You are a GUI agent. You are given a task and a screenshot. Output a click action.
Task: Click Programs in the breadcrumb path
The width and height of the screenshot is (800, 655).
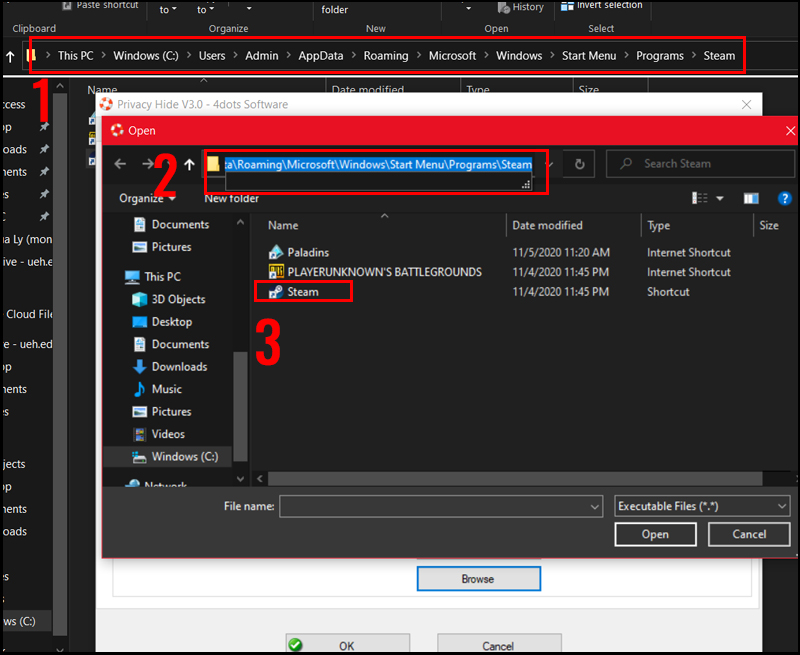tap(659, 56)
